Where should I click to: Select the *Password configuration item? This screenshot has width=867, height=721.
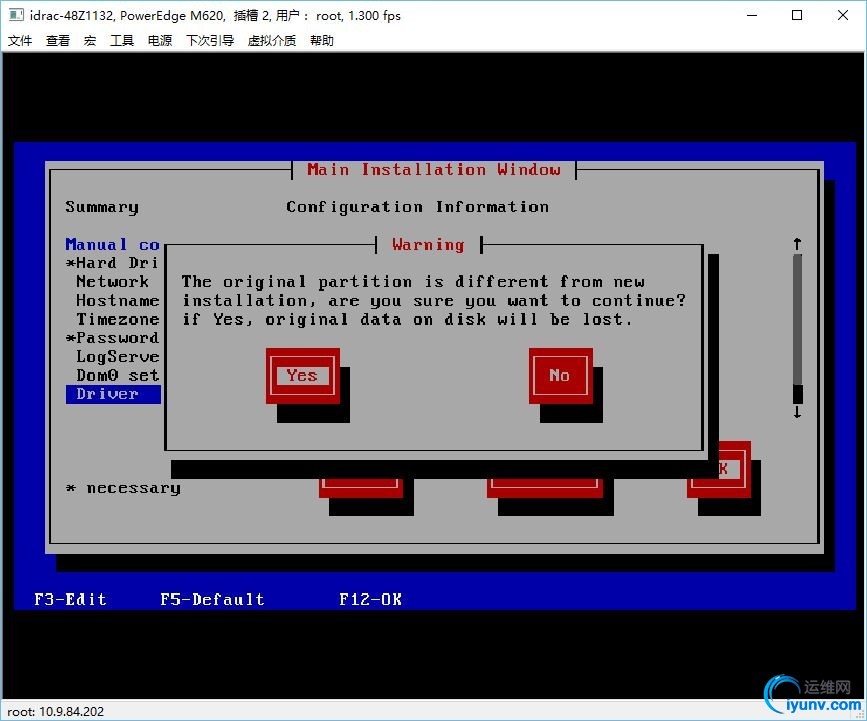pos(112,338)
